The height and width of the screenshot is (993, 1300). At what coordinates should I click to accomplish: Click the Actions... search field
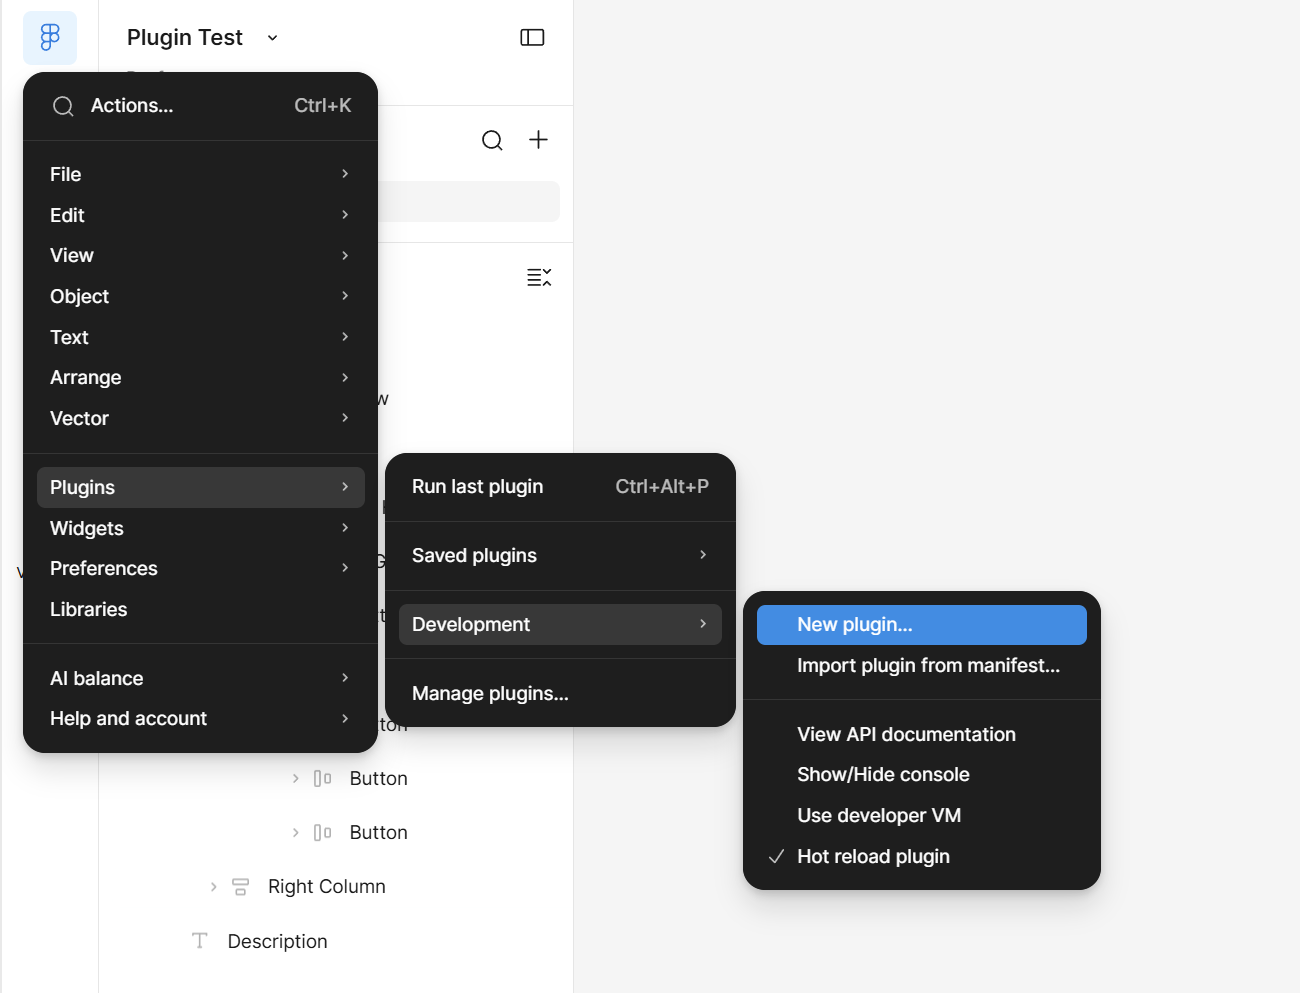[x=200, y=106]
